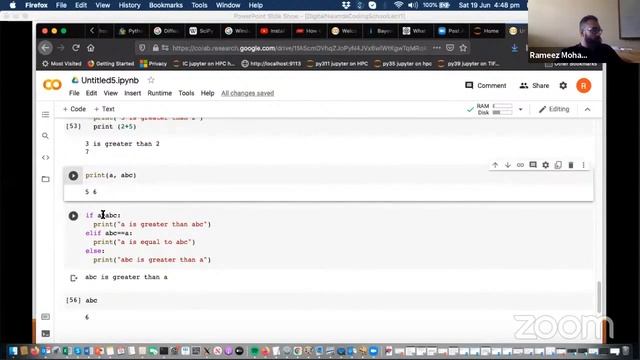The image size is (640, 360).
Task: Open the Getting Started bookmark
Action: 111,64
